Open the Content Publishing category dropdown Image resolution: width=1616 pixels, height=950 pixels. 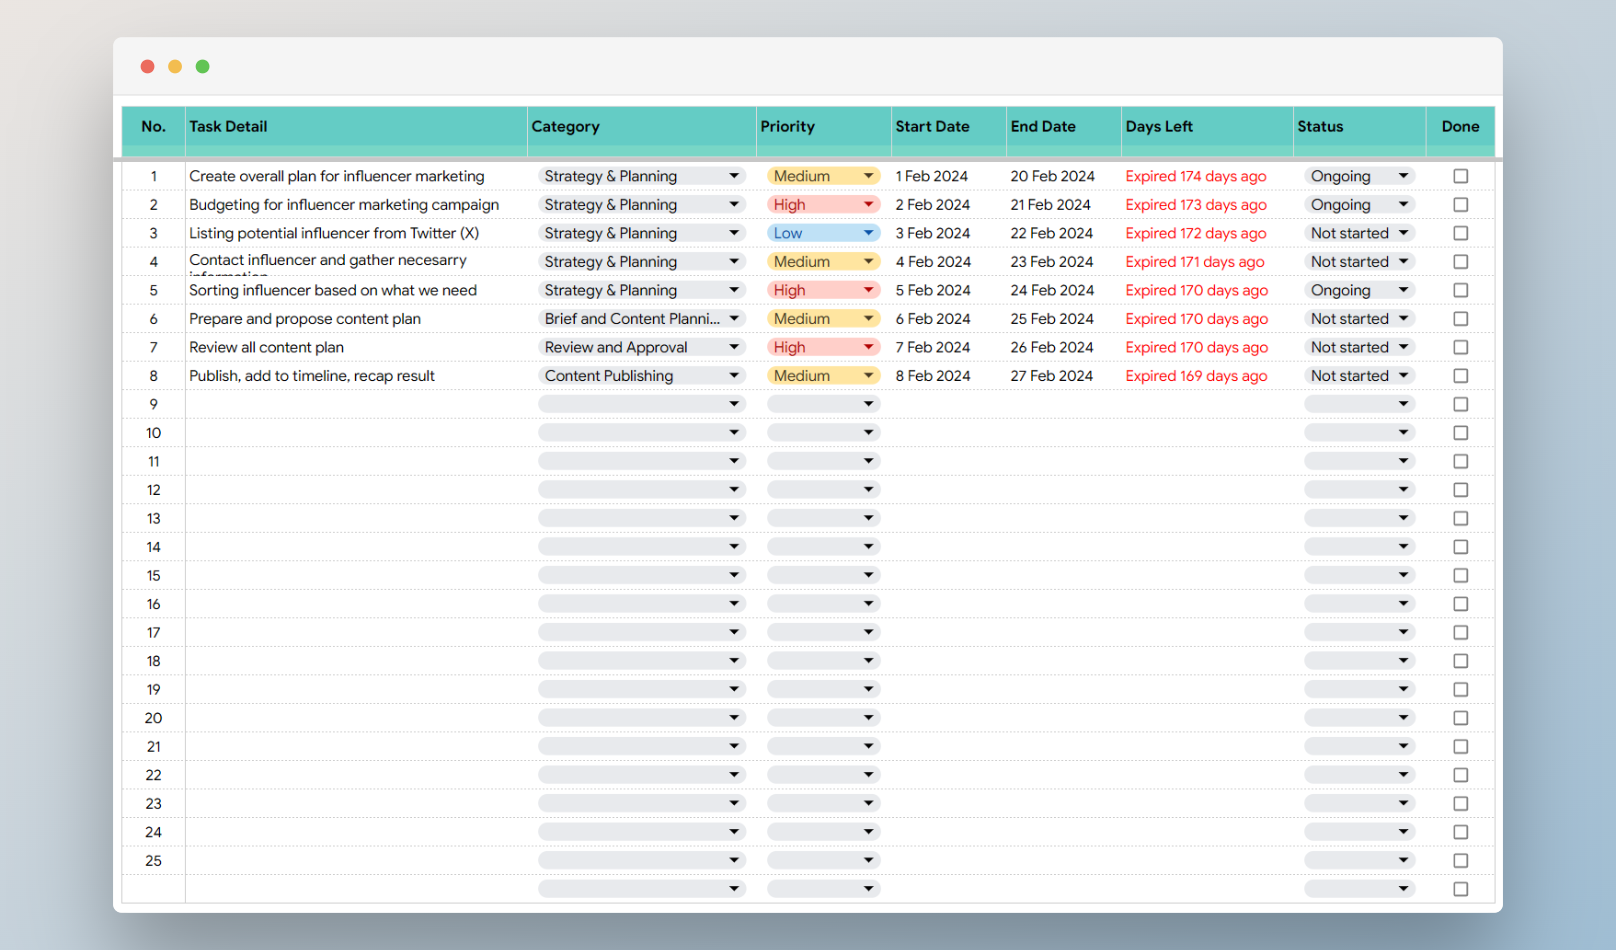pyautogui.click(x=641, y=376)
